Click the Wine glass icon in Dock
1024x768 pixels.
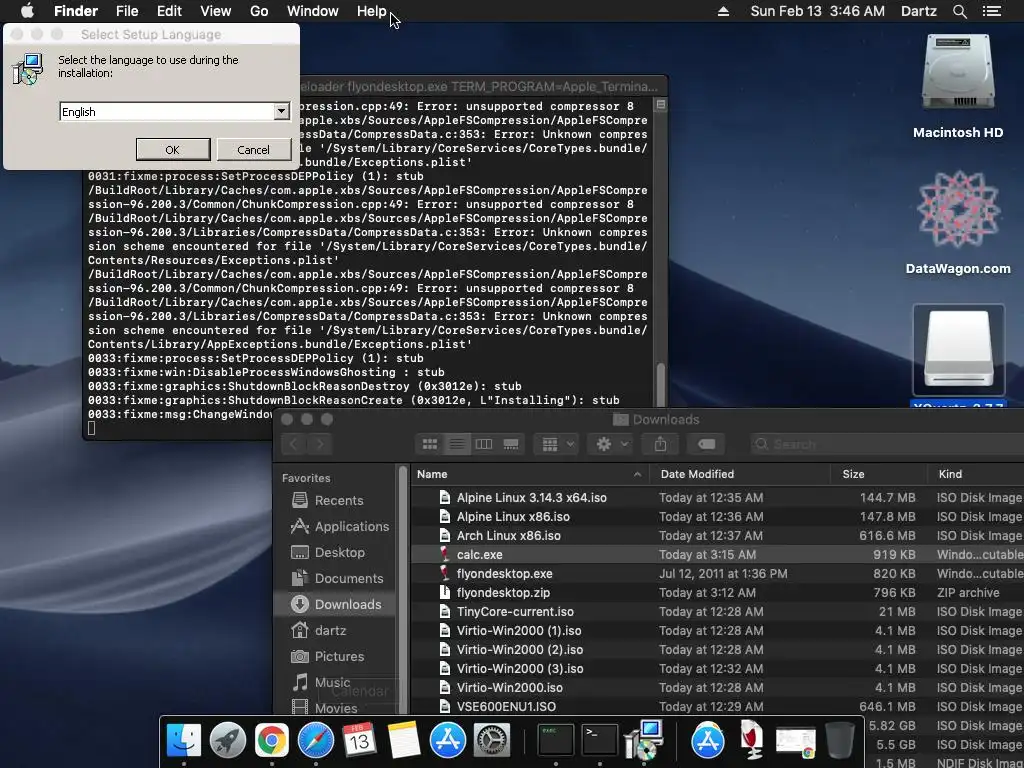coord(752,740)
